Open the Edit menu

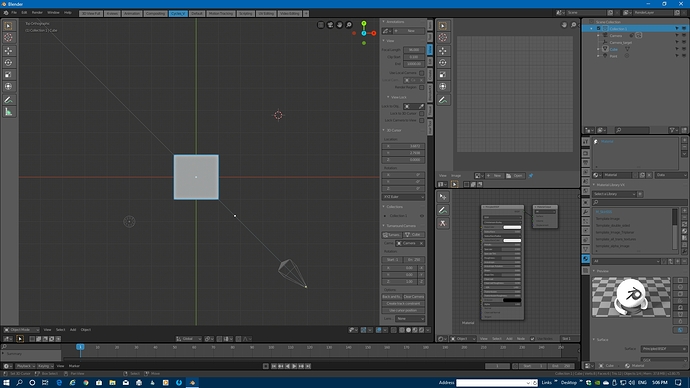click(24, 13)
